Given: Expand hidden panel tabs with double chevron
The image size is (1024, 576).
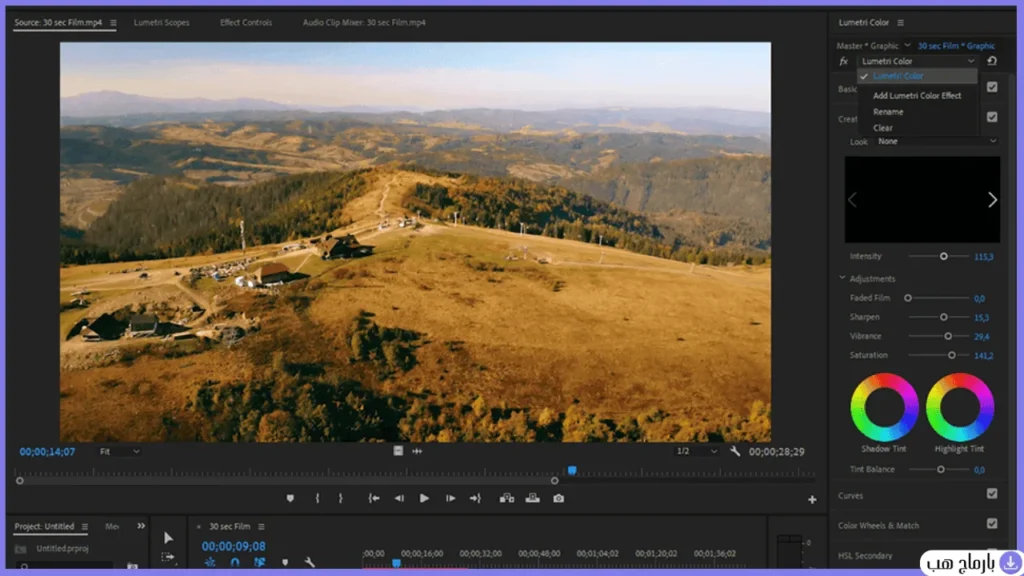Looking at the screenshot, I should click(141, 526).
